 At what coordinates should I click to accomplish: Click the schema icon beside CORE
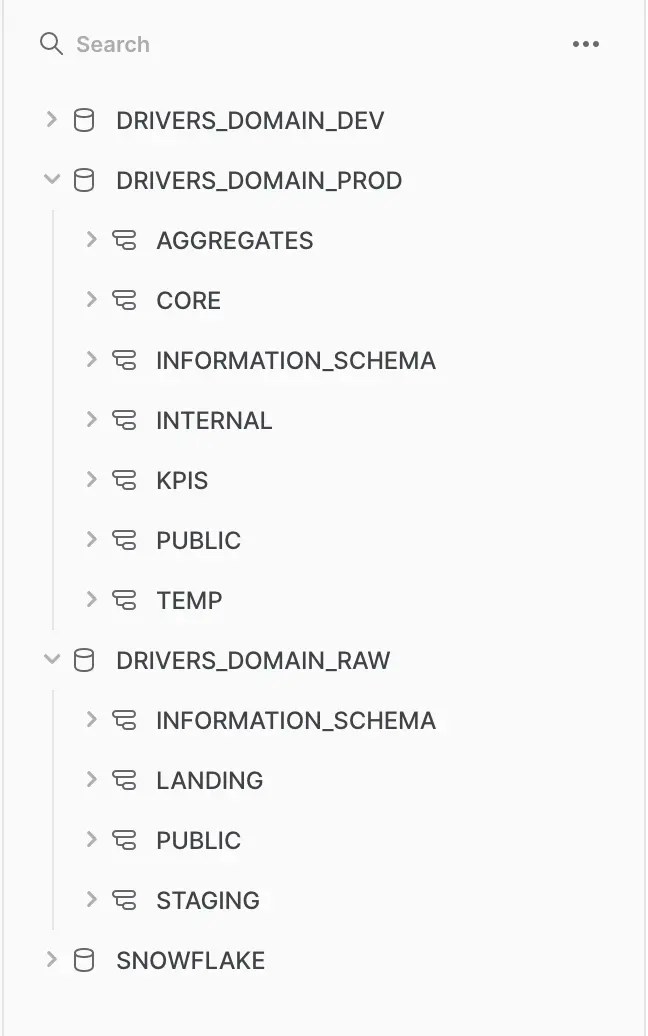125,300
